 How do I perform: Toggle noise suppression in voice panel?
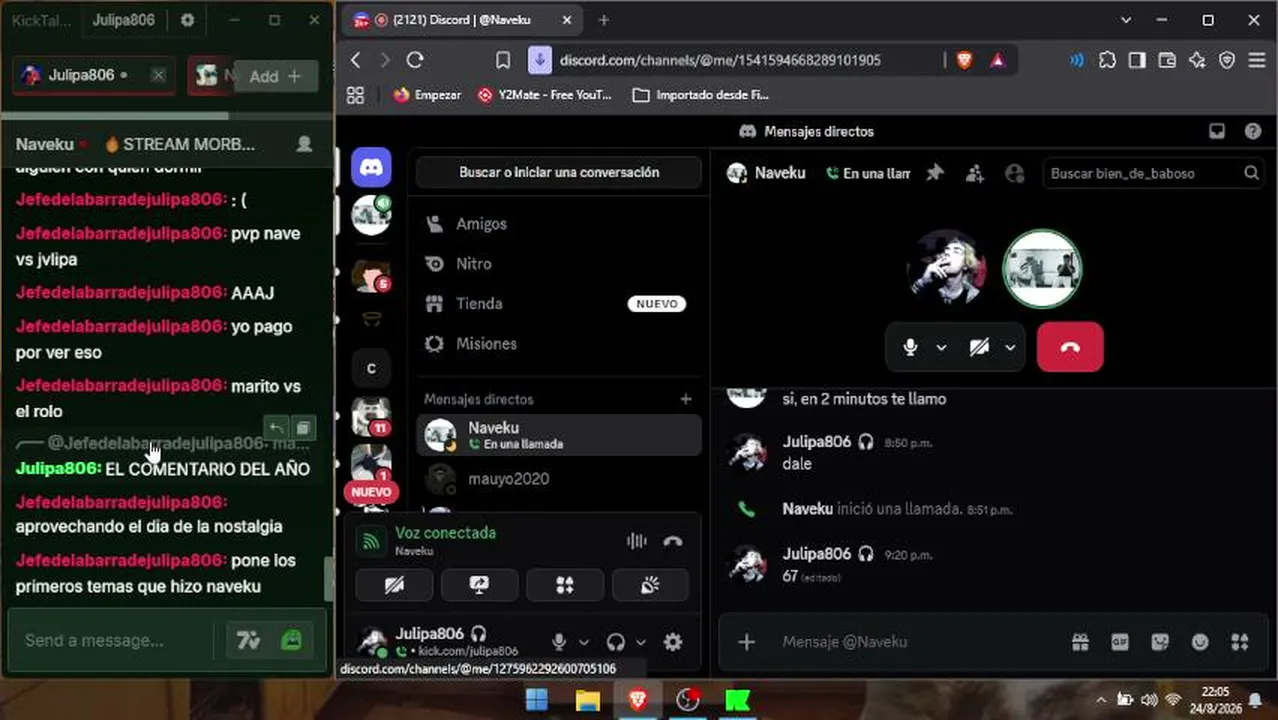pos(637,541)
